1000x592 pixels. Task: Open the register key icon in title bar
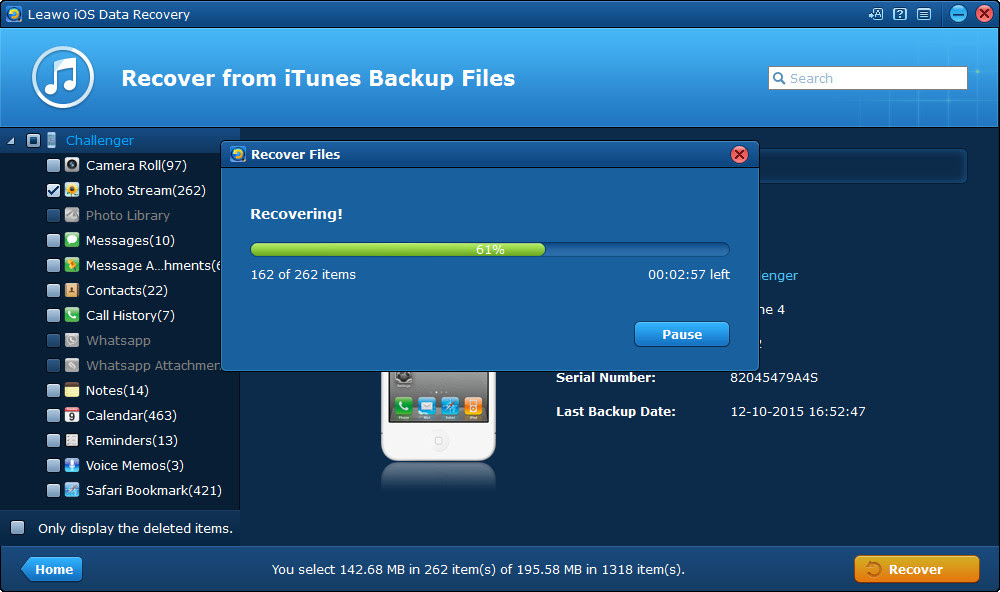click(876, 14)
